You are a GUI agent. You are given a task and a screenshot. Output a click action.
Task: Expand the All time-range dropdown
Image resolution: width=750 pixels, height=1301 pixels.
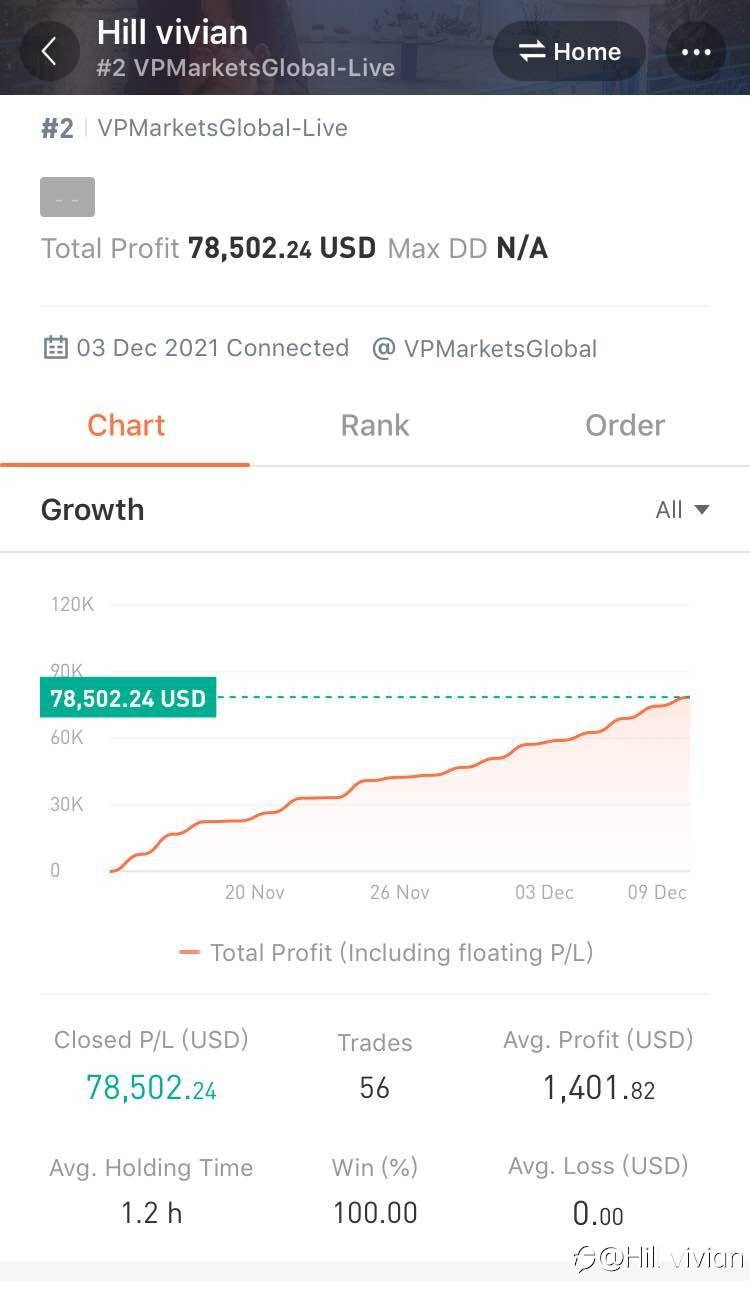pyautogui.click(x=669, y=510)
